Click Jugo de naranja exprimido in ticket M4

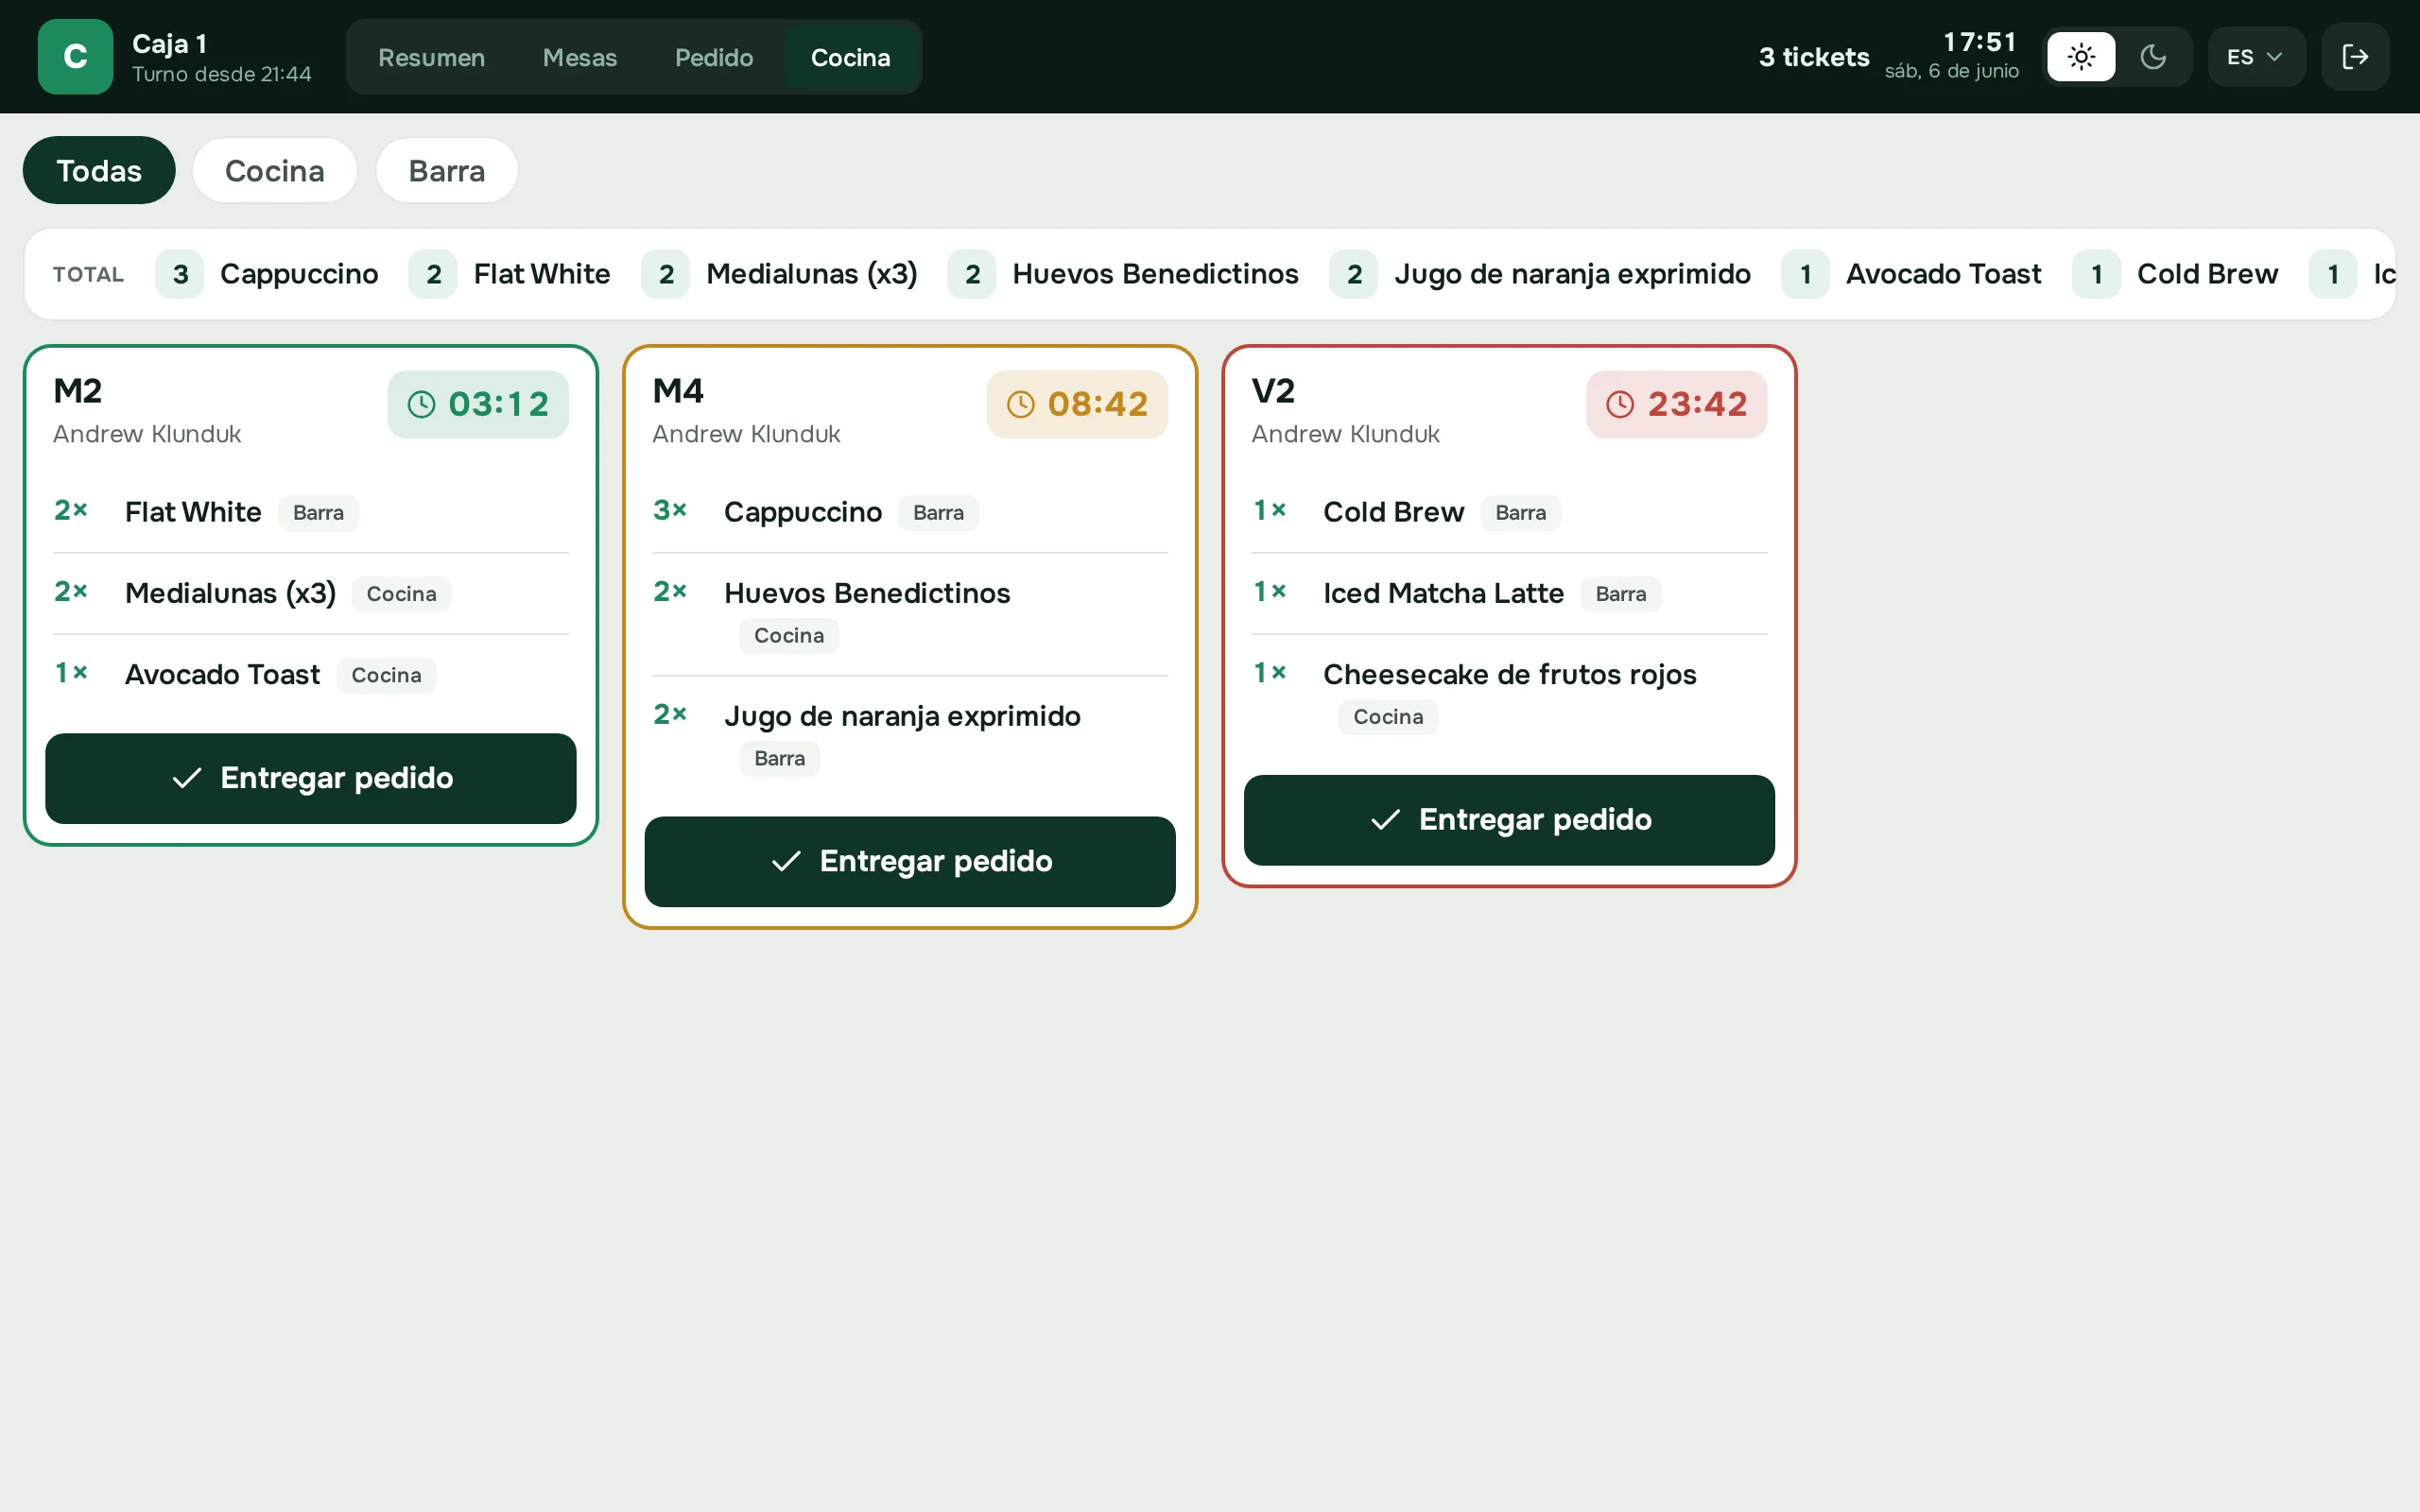[902, 716]
